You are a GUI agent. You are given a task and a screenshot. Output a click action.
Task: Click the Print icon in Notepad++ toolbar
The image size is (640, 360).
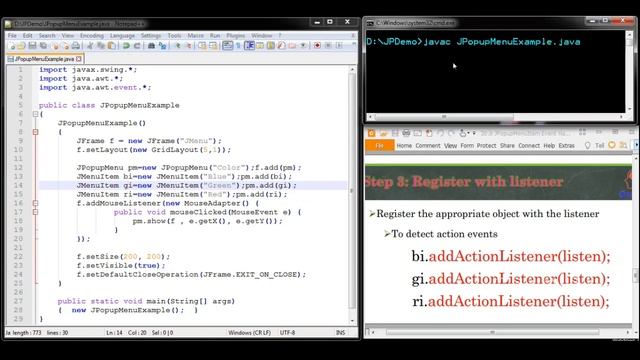coord(76,46)
